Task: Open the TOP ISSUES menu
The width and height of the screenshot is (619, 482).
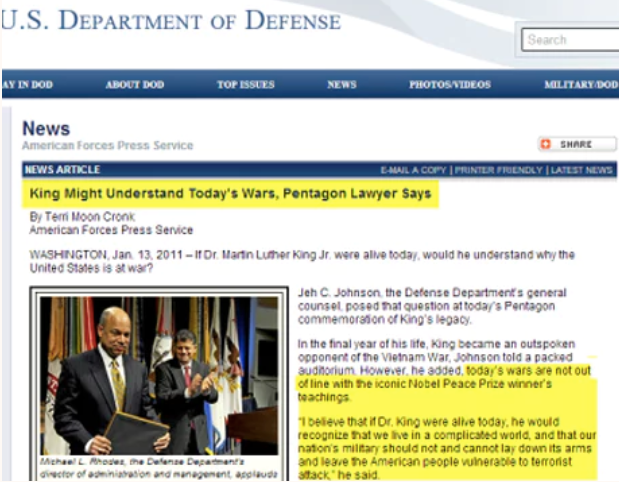Action: (246, 84)
